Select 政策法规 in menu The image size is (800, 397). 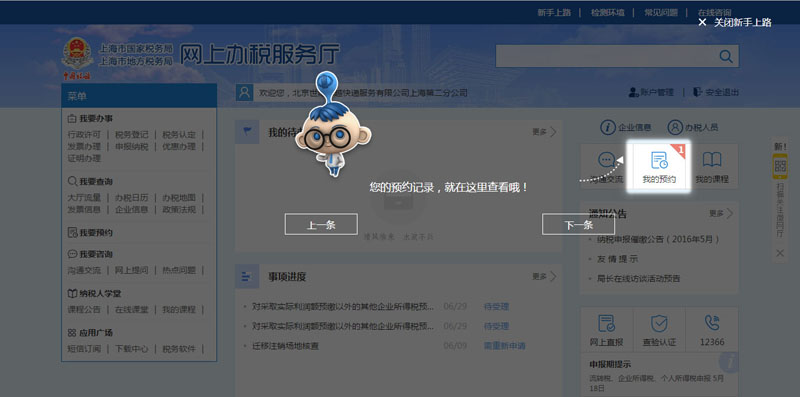coord(179,209)
